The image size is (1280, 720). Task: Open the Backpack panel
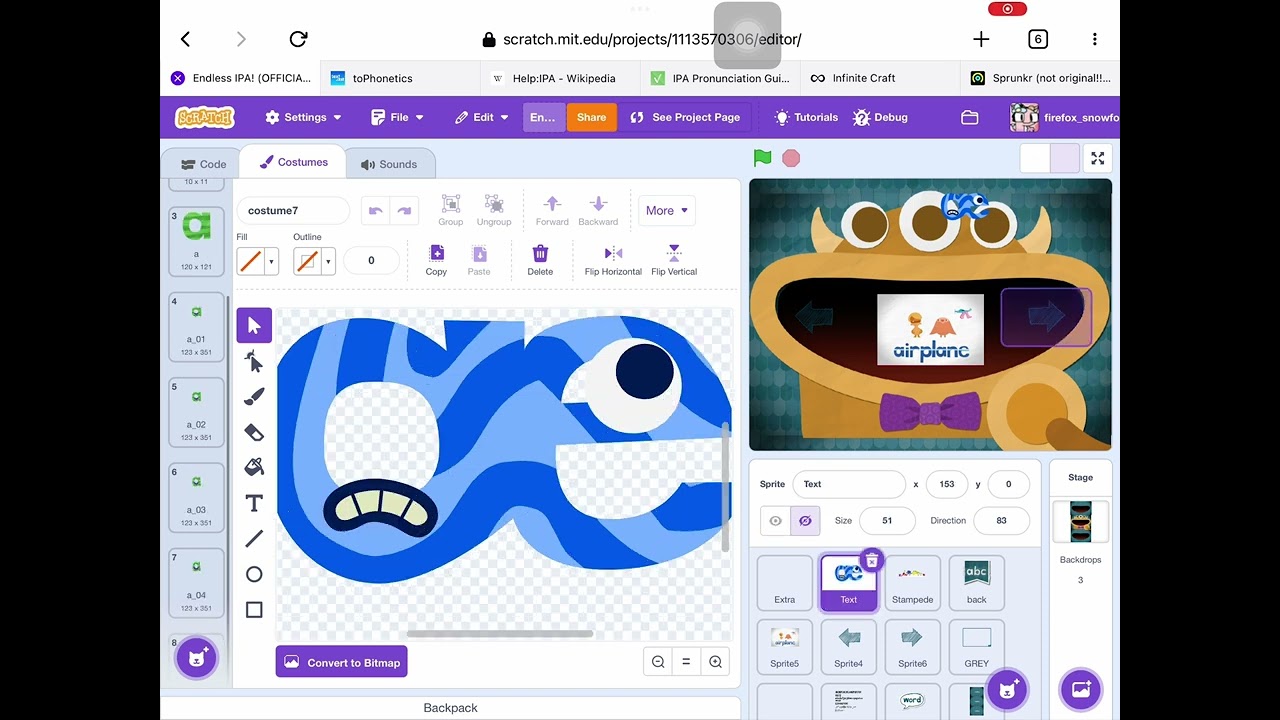coord(450,708)
